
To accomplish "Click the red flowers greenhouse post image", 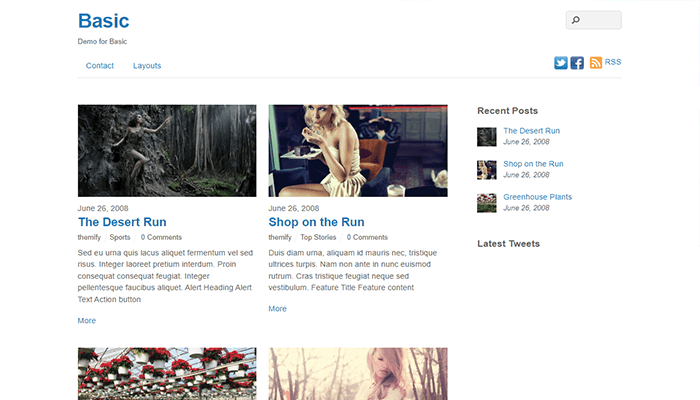I will click(x=167, y=374).
